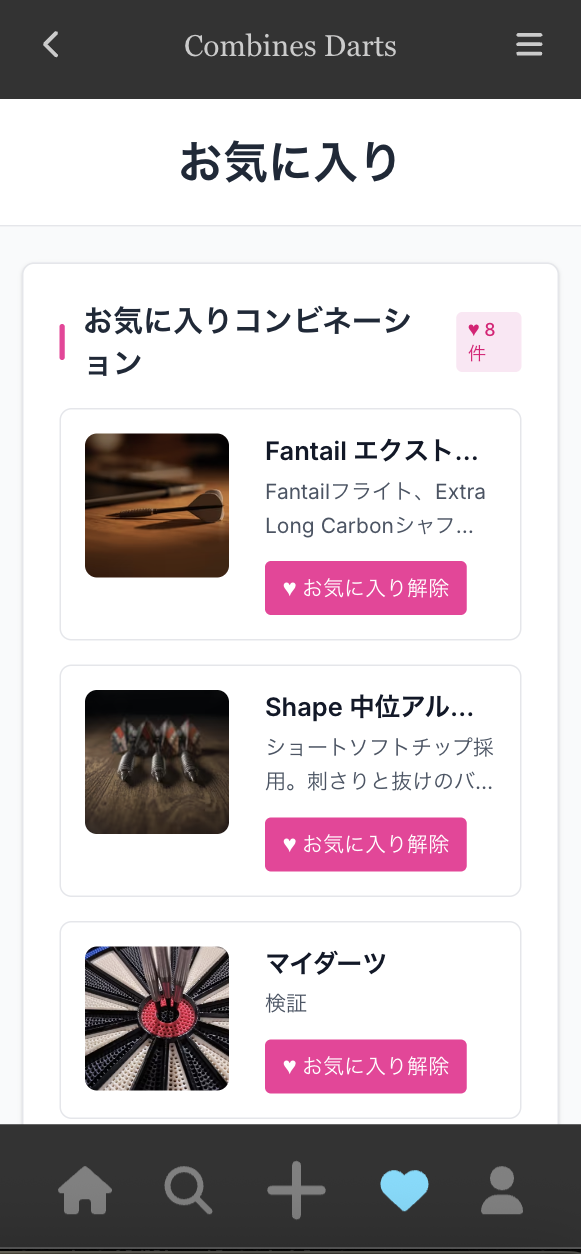The width and height of the screenshot is (581, 1254).
Task: Unfavorite the Fantail エクスト item
Action: [365, 588]
